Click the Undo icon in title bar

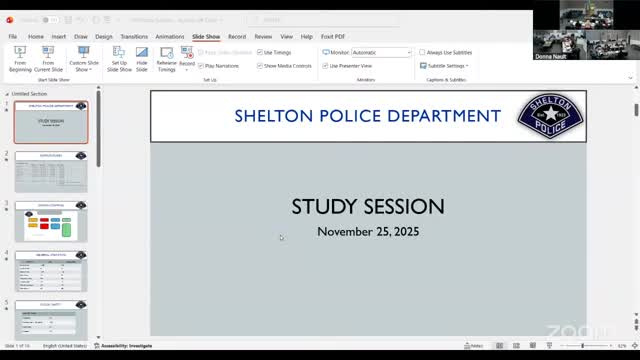click(x=81, y=20)
